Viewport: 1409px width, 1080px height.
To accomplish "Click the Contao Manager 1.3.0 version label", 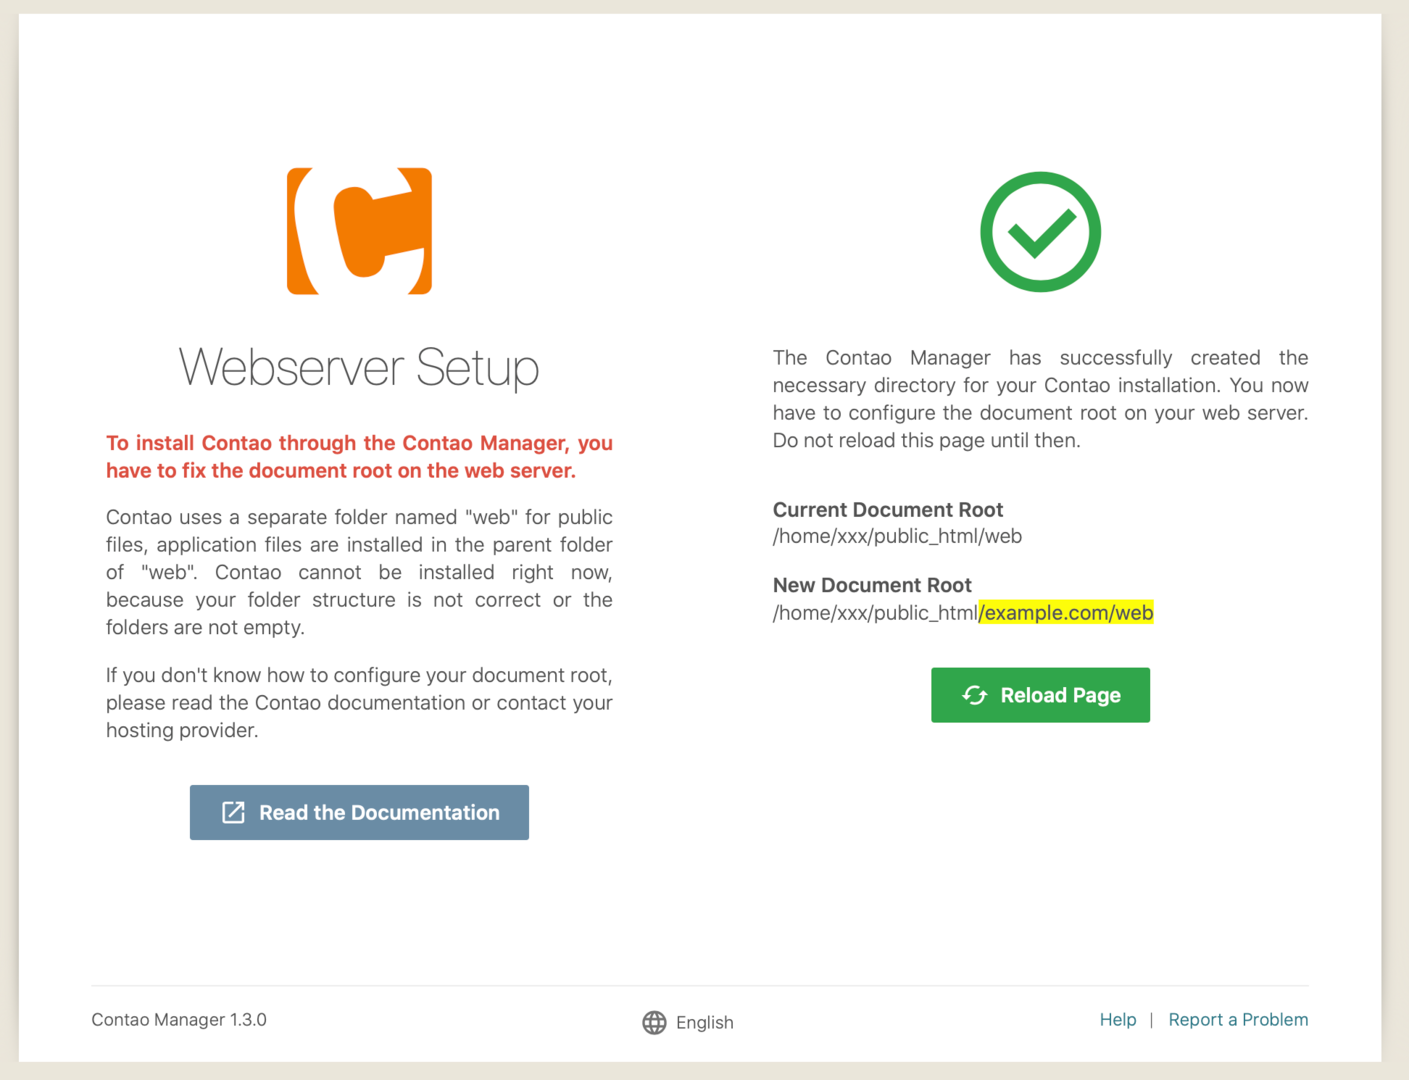I will pyautogui.click(x=179, y=1019).
